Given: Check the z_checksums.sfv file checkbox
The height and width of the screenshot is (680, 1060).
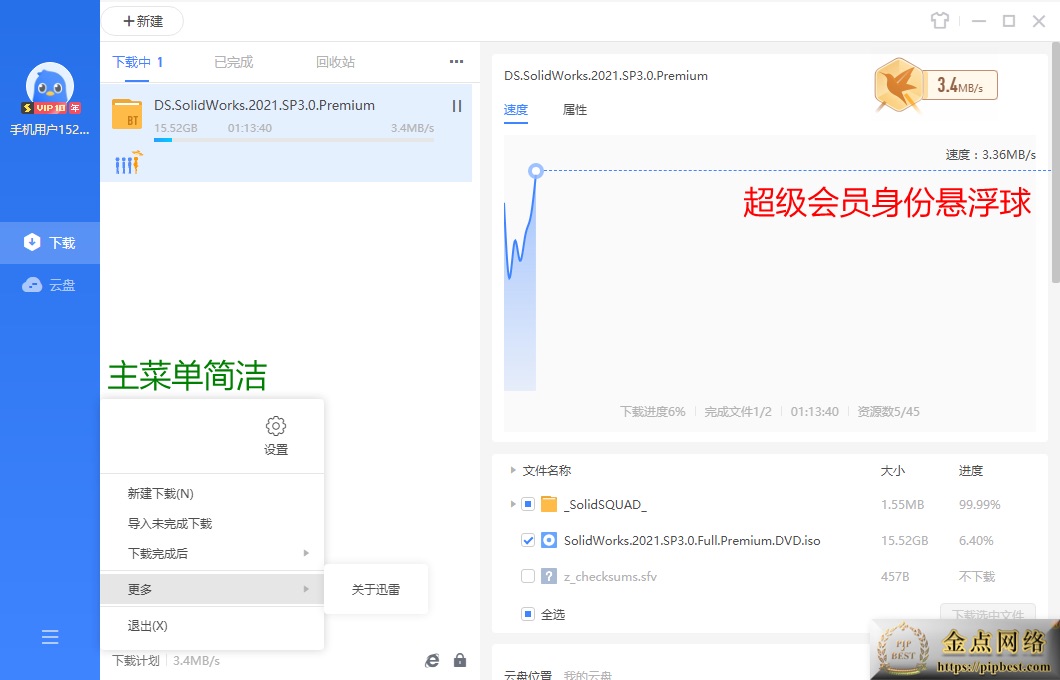Looking at the screenshot, I should tap(528, 577).
